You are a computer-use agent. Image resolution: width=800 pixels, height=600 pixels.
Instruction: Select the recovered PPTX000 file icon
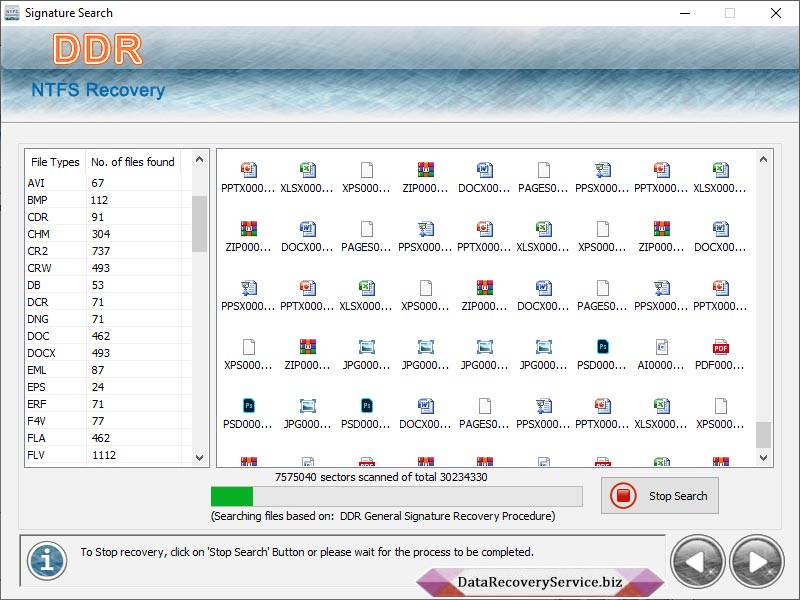pyautogui.click(x=247, y=170)
